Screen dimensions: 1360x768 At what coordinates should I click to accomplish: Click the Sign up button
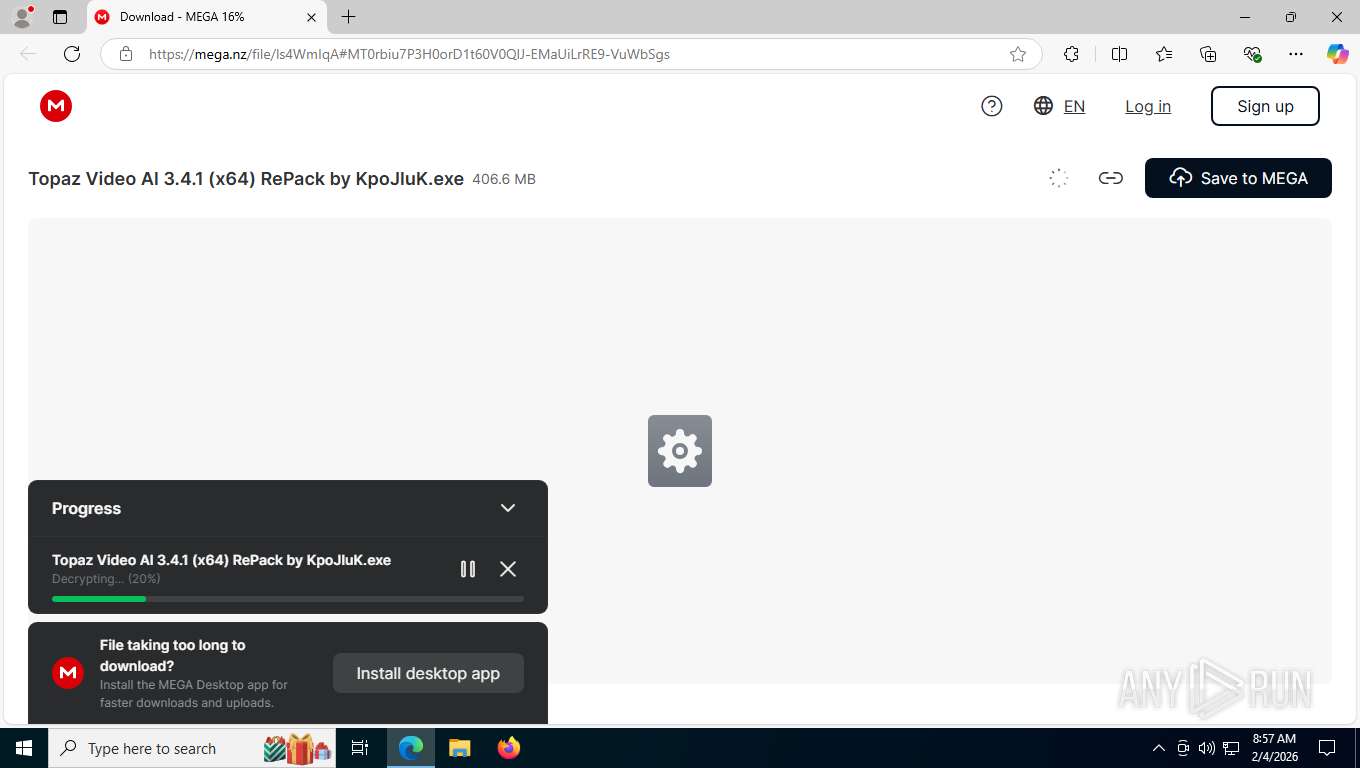1265,106
